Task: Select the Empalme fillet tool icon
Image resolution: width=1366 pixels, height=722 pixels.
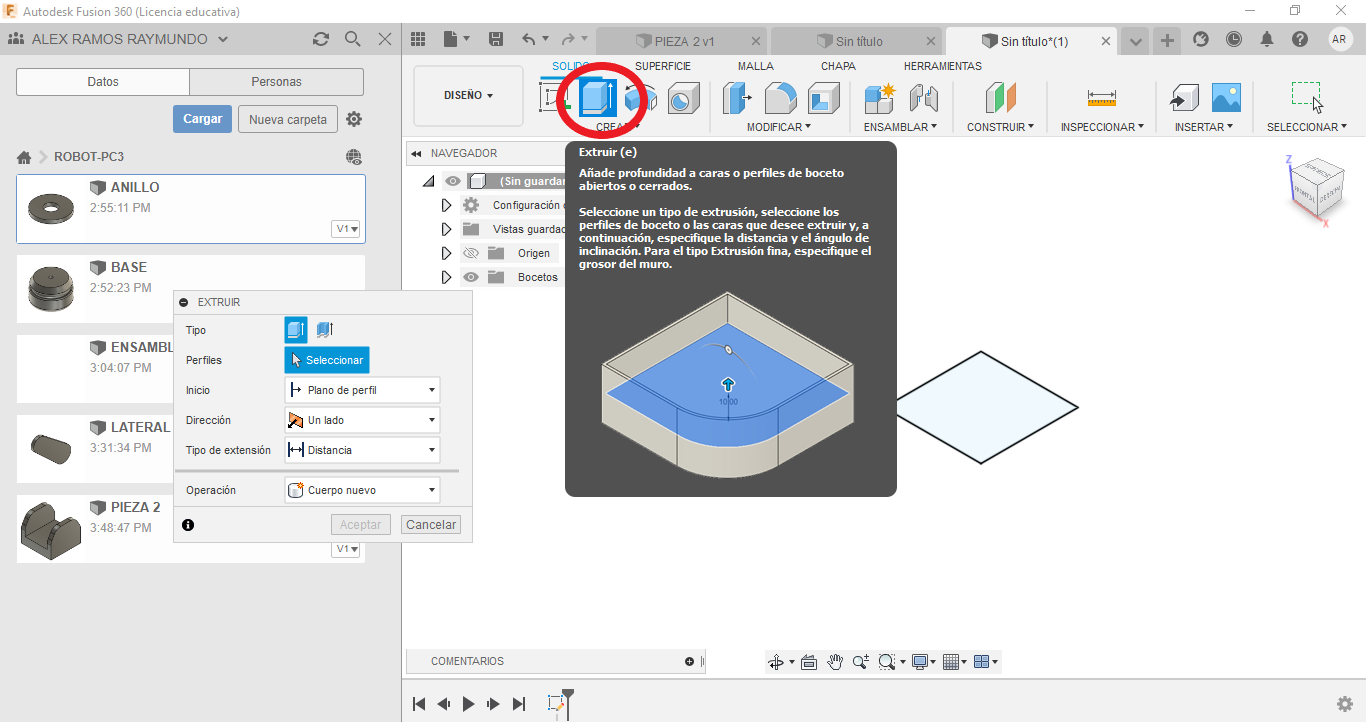Action: click(780, 98)
